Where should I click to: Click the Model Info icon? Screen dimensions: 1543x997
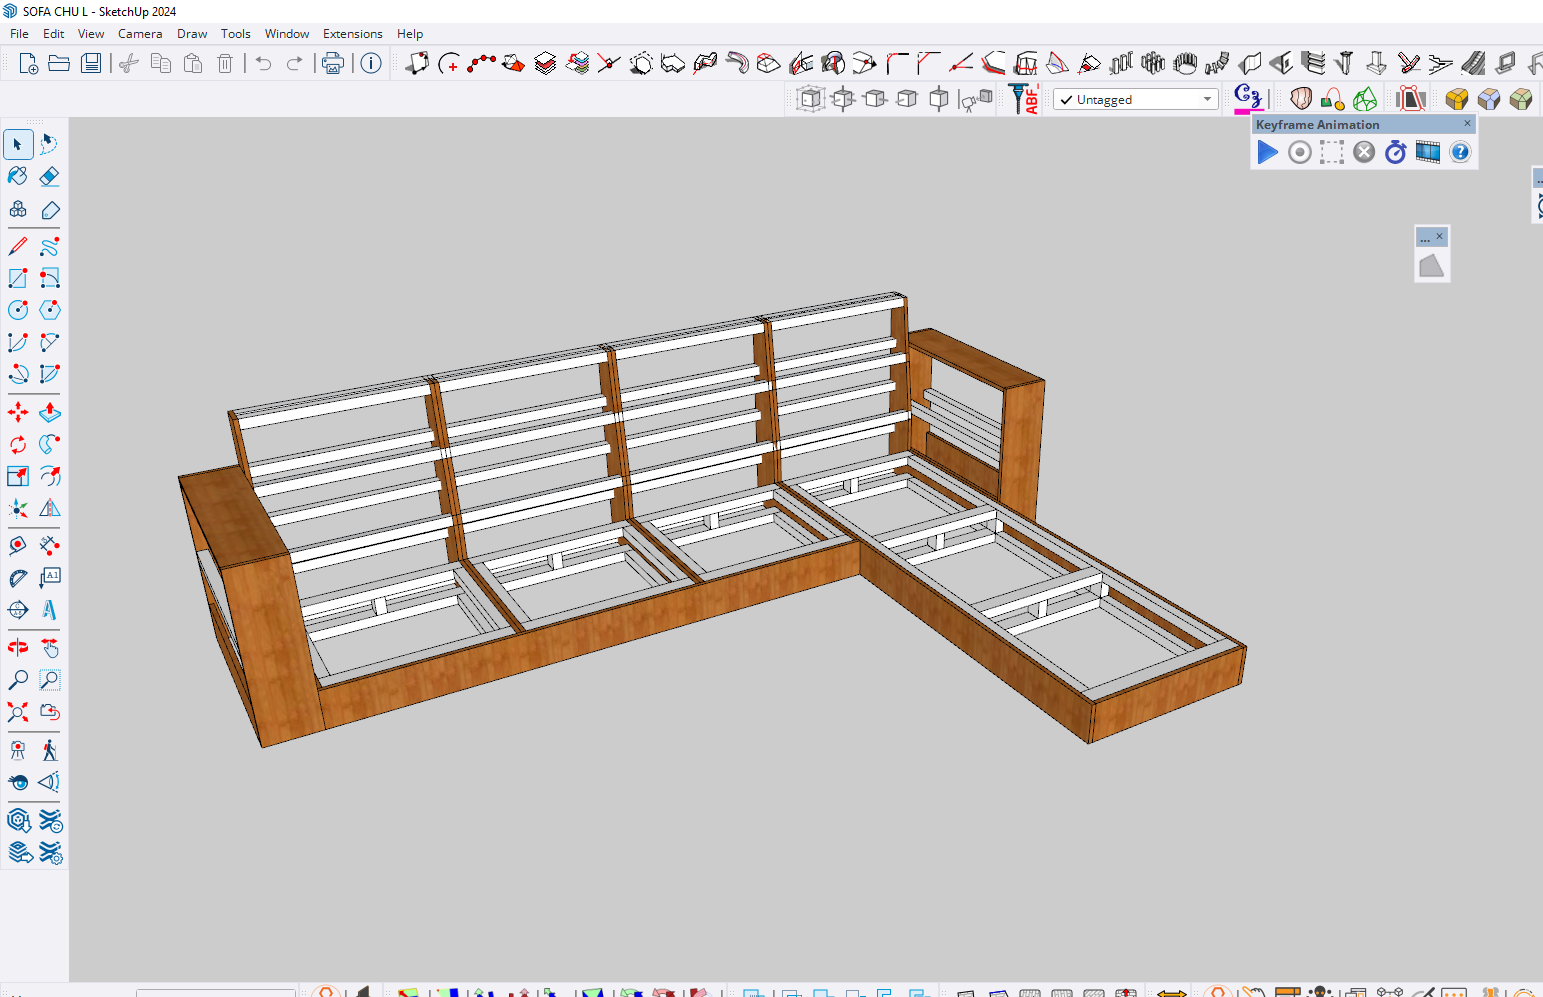pos(371,64)
